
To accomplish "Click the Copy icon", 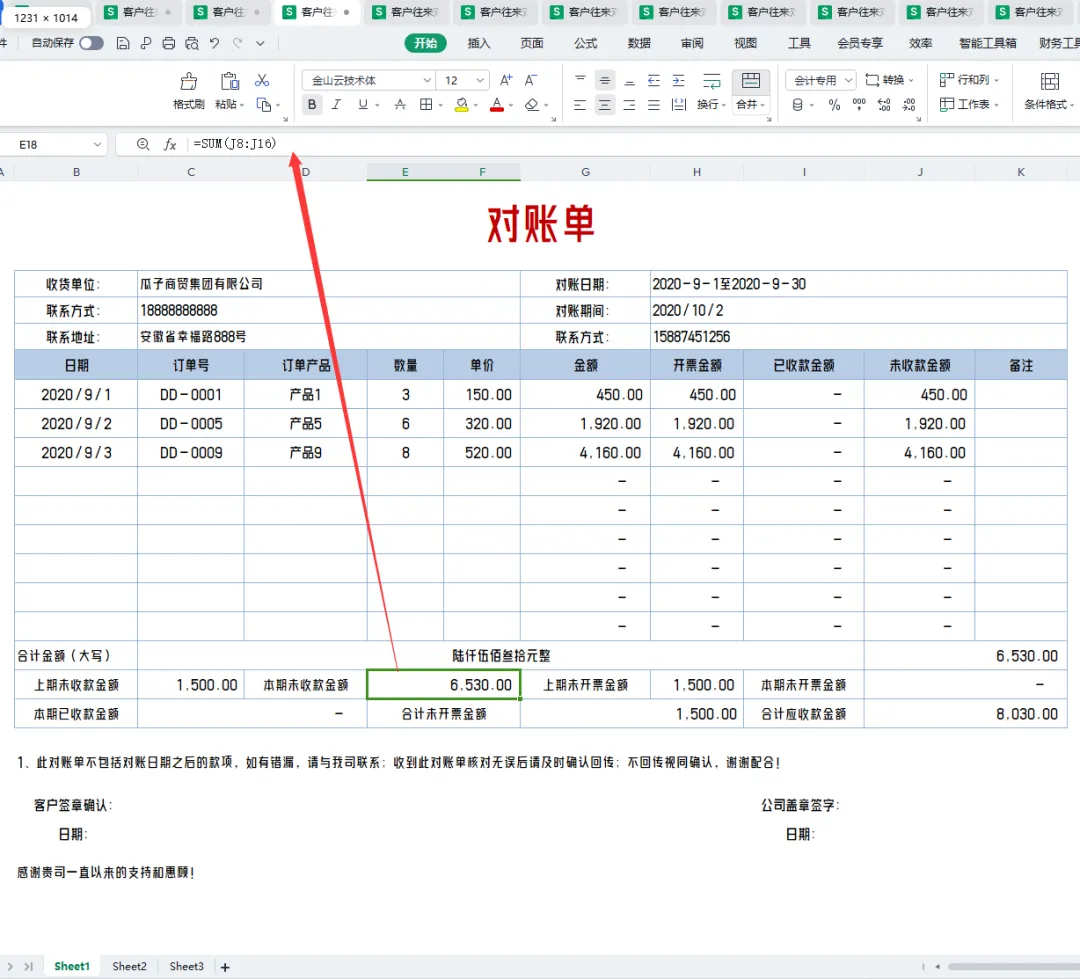I will 263,105.
